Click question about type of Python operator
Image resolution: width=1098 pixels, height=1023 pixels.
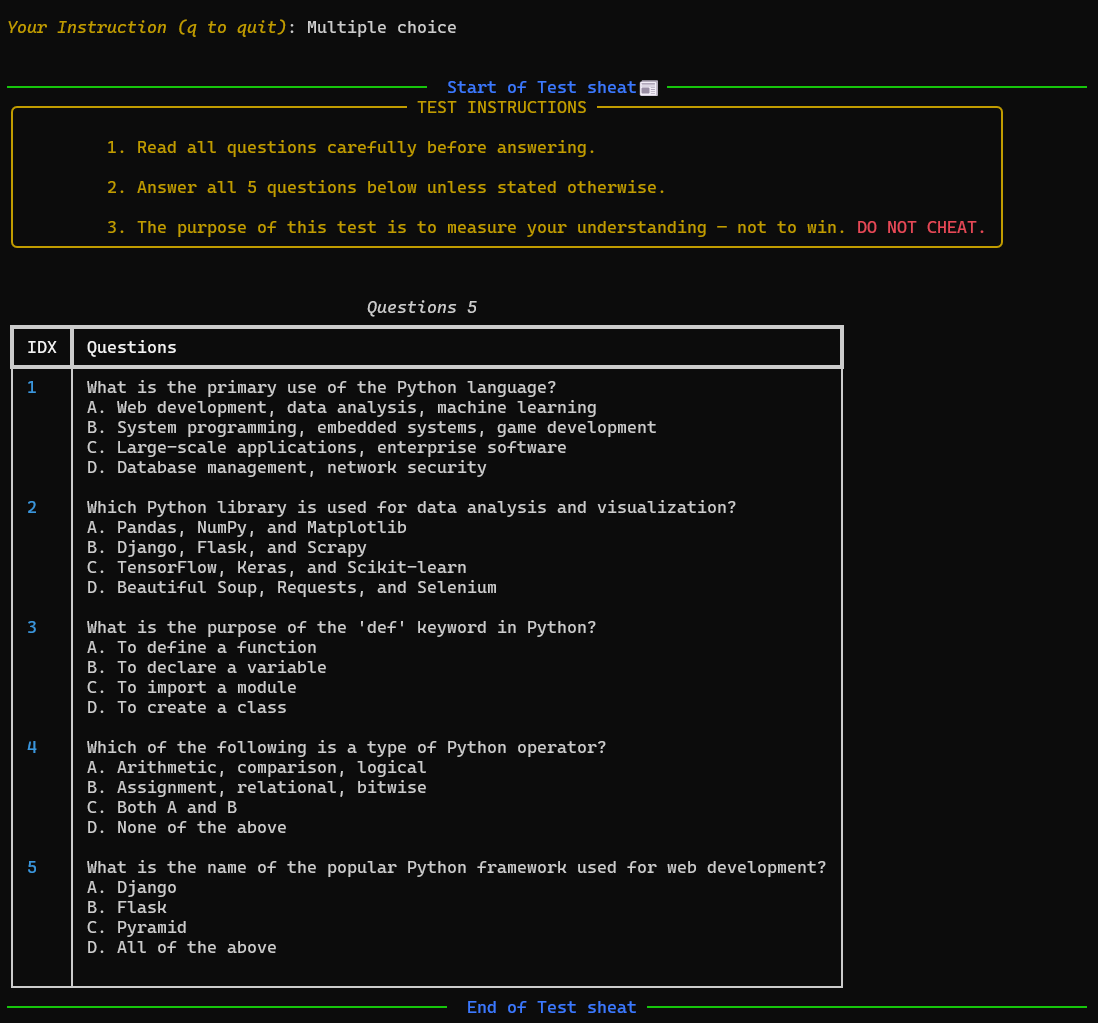[347, 748]
